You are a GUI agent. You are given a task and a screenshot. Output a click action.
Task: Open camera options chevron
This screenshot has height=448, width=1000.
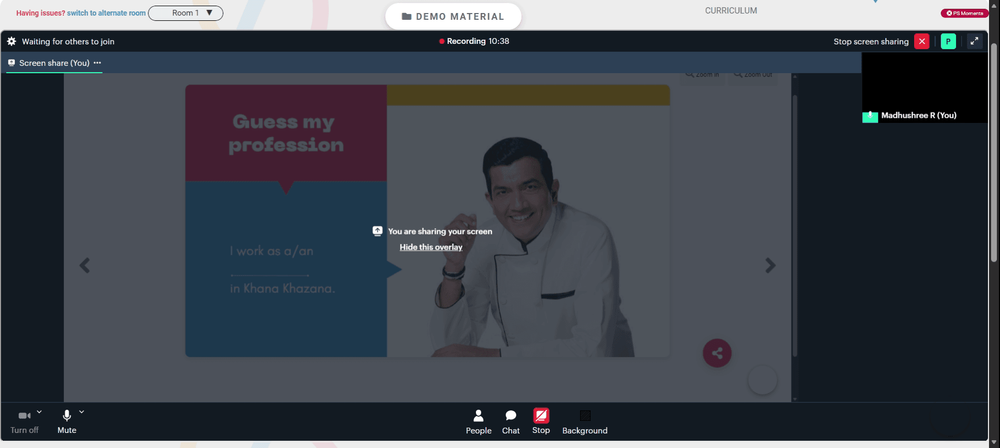point(40,412)
